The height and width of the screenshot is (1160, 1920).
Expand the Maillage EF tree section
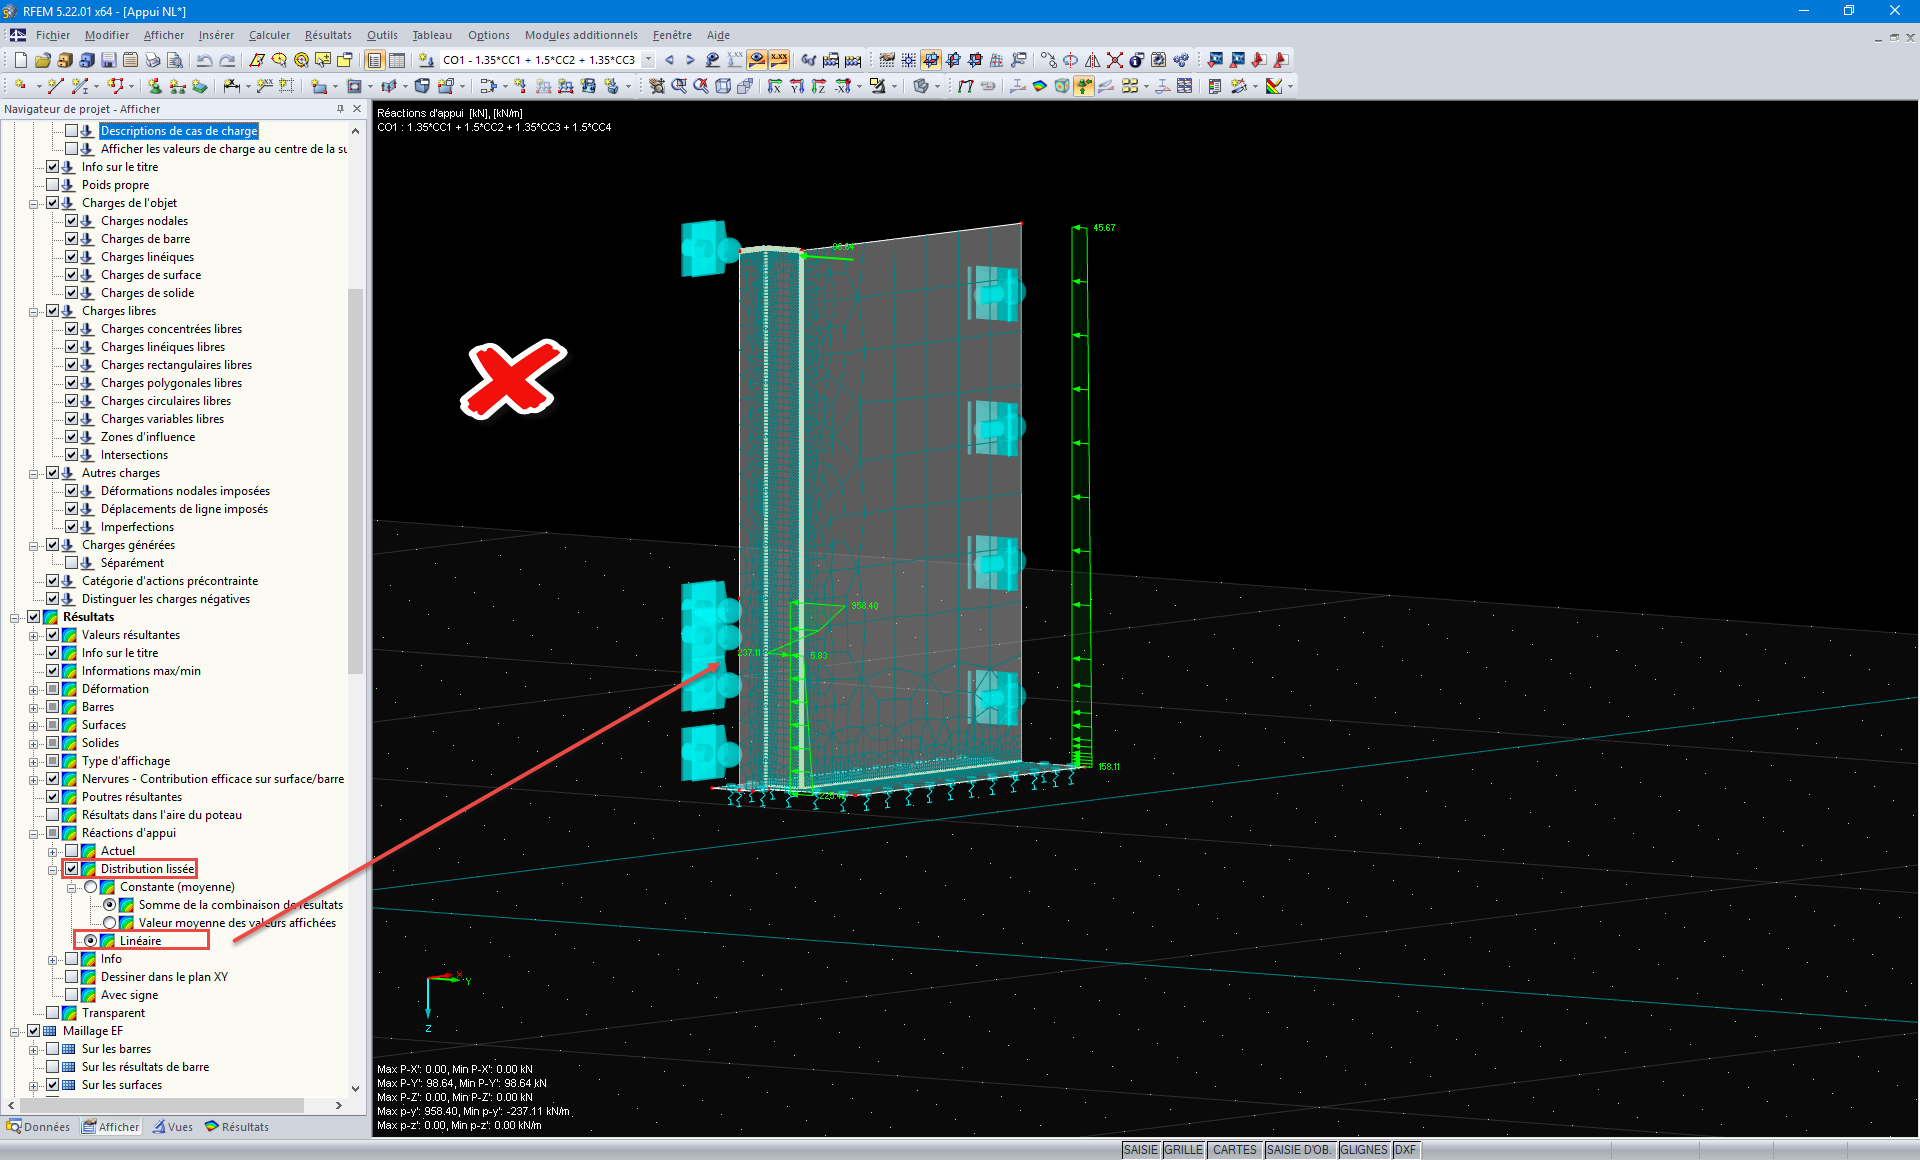pyautogui.click(x=15, y=1030)
